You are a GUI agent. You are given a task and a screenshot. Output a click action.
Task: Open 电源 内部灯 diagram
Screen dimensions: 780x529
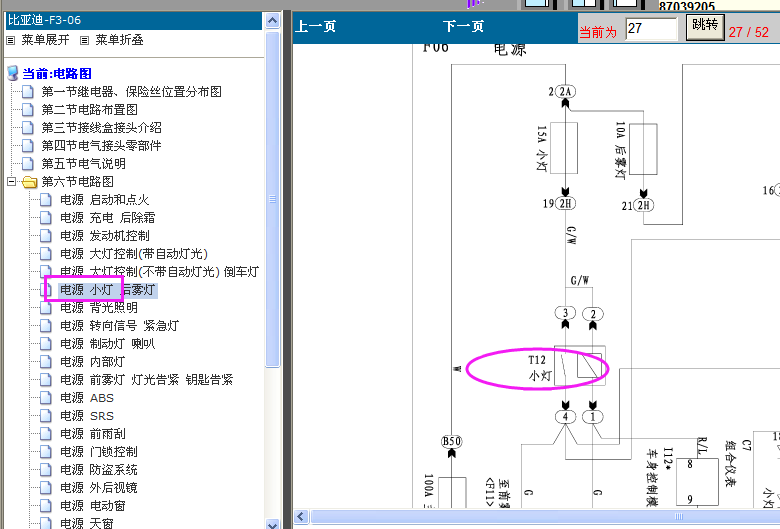pyautogui.click(x=93, y=362)
